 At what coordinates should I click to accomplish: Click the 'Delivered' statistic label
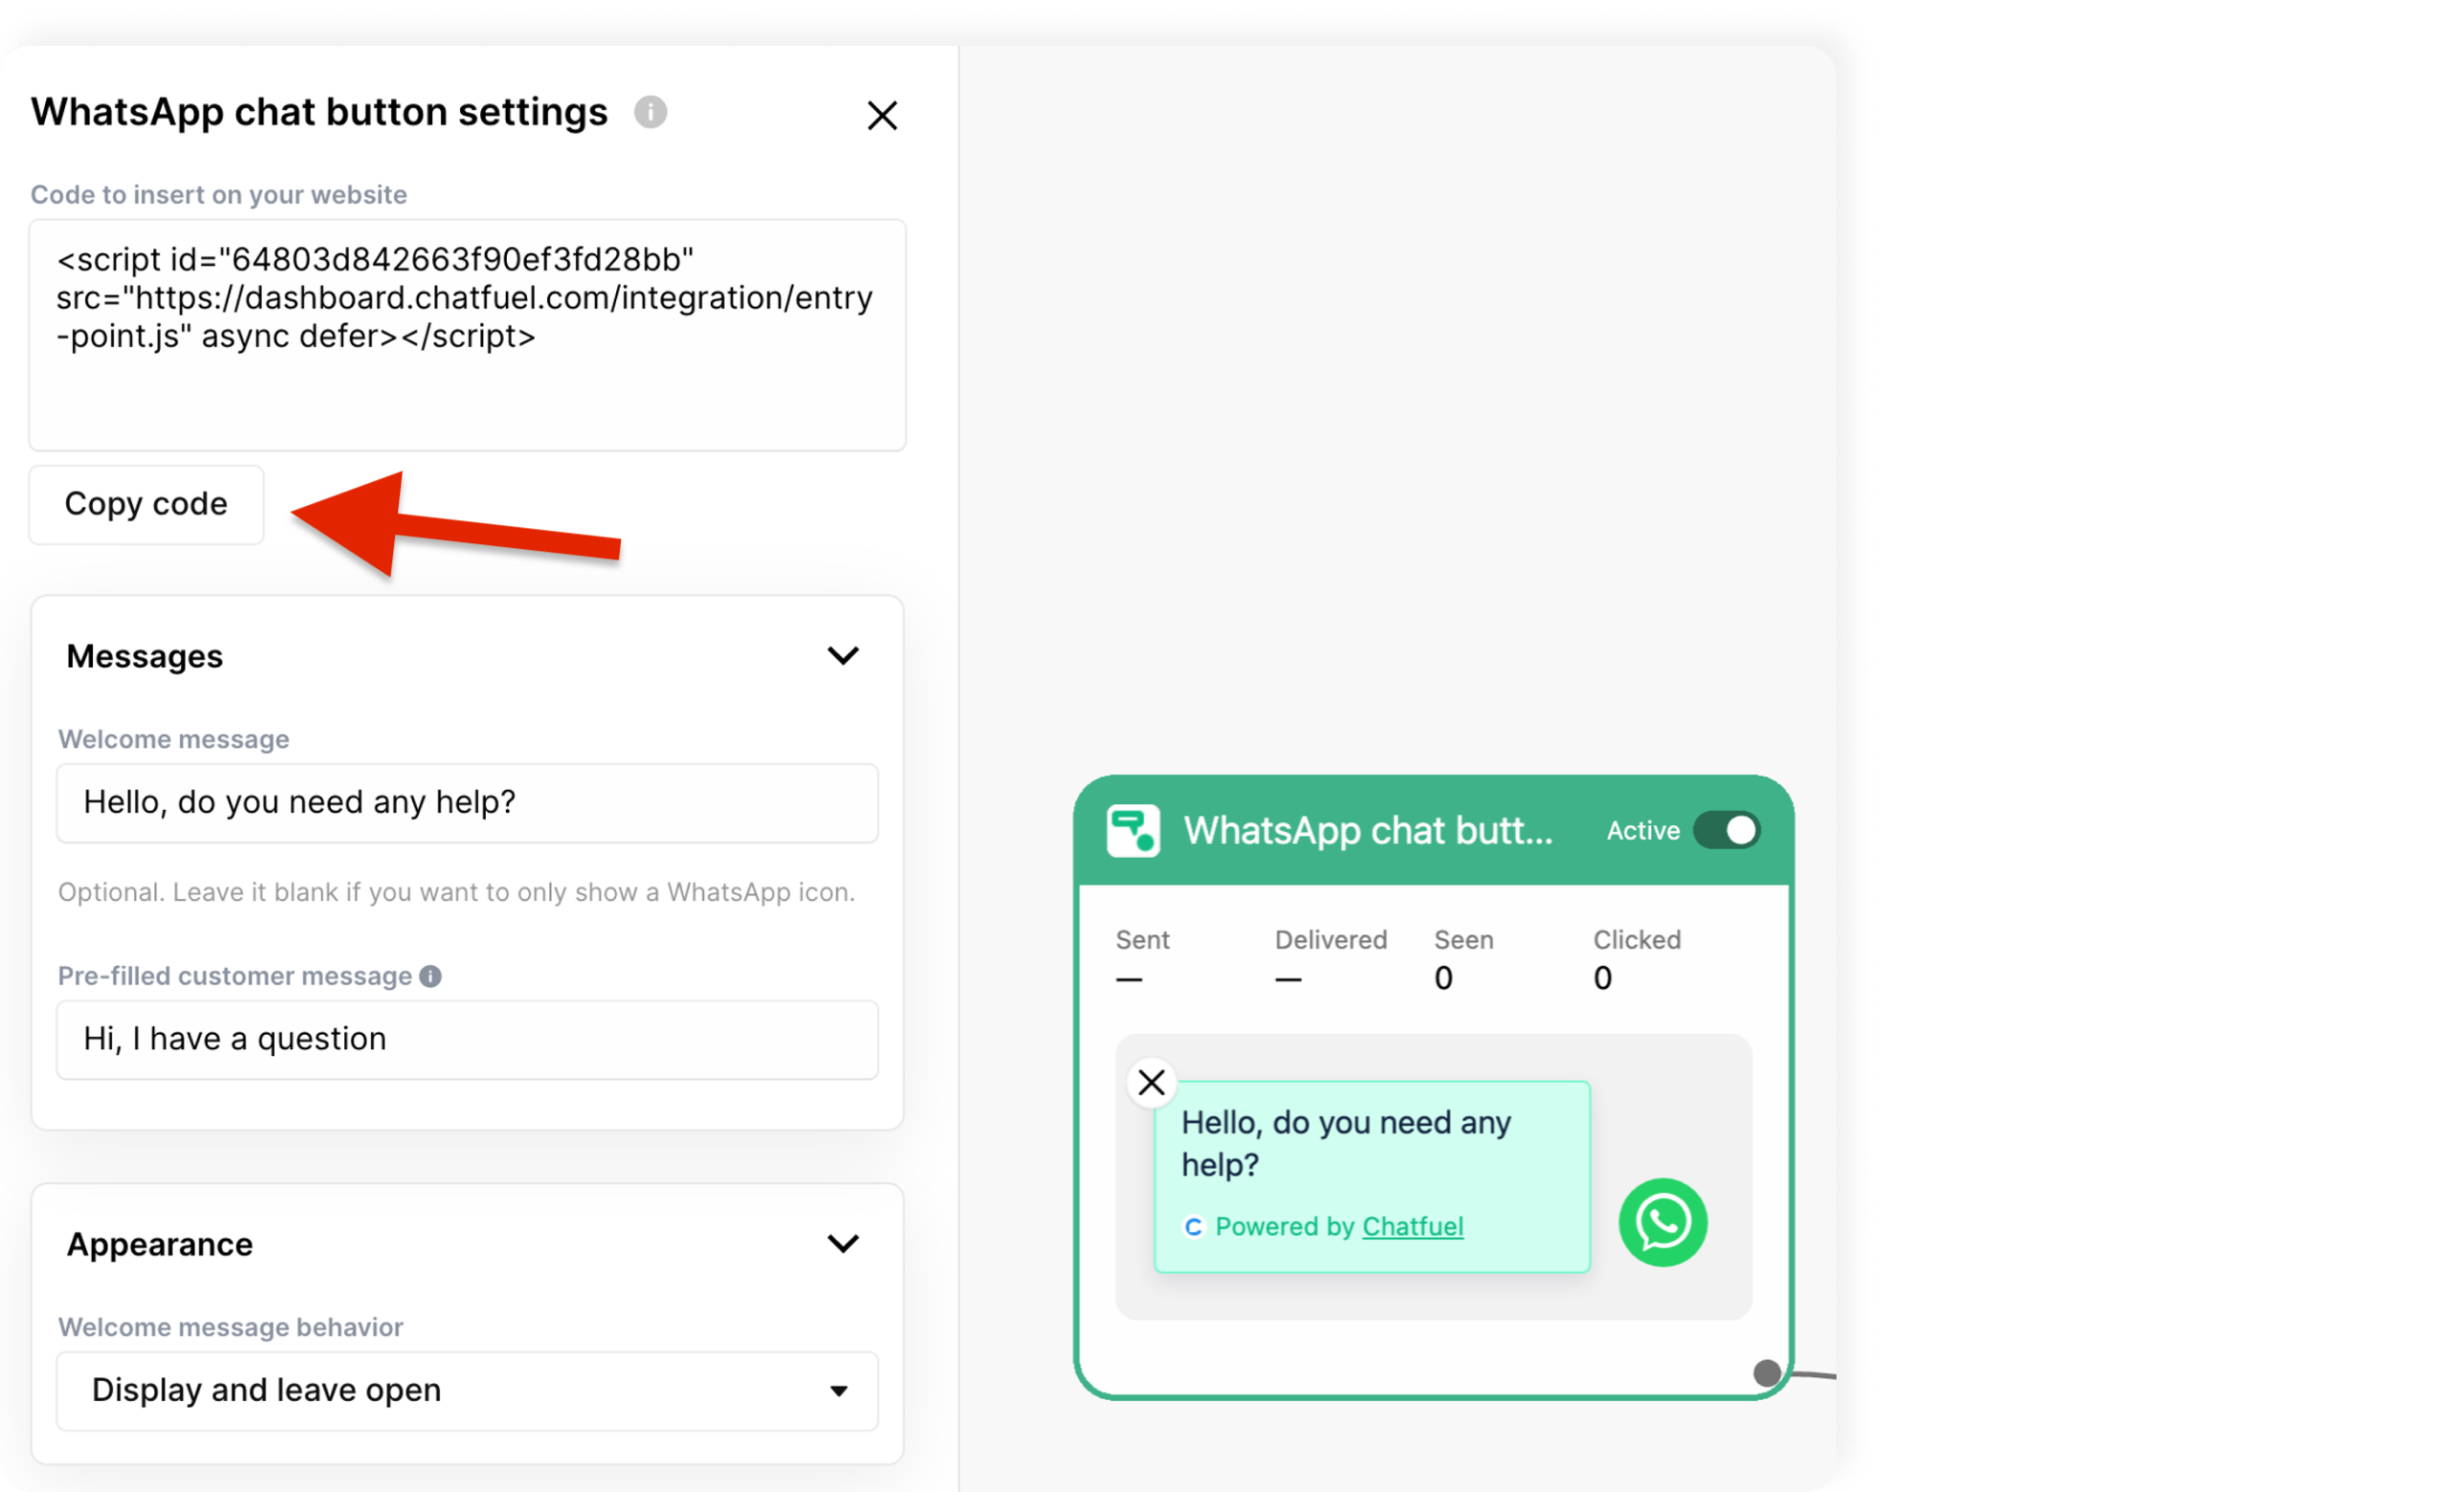(x=1330, y=940)
